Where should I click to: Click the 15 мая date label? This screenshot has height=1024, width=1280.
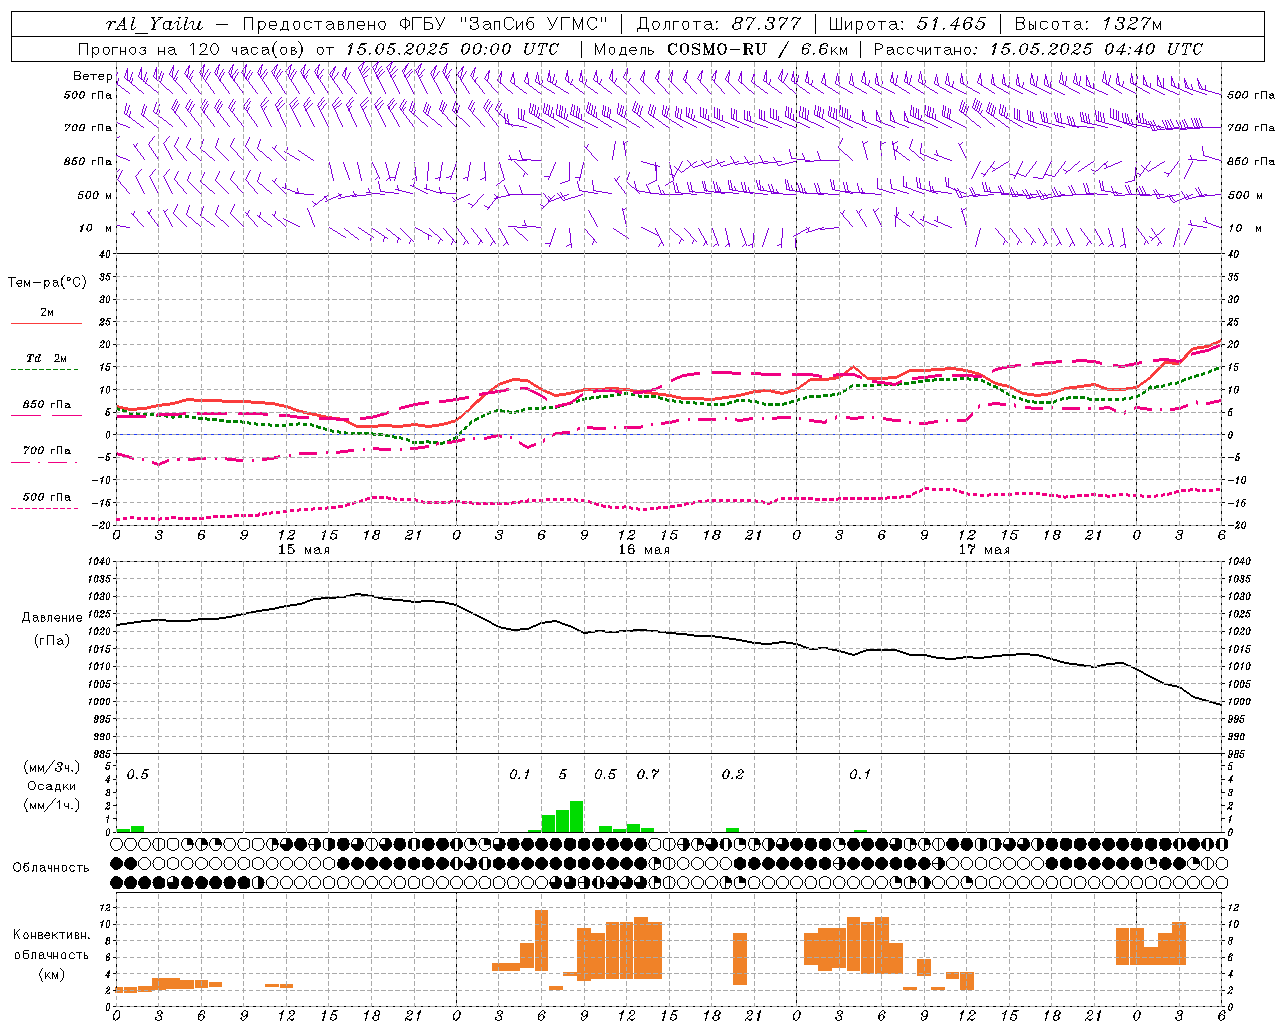tap(304, 550)
